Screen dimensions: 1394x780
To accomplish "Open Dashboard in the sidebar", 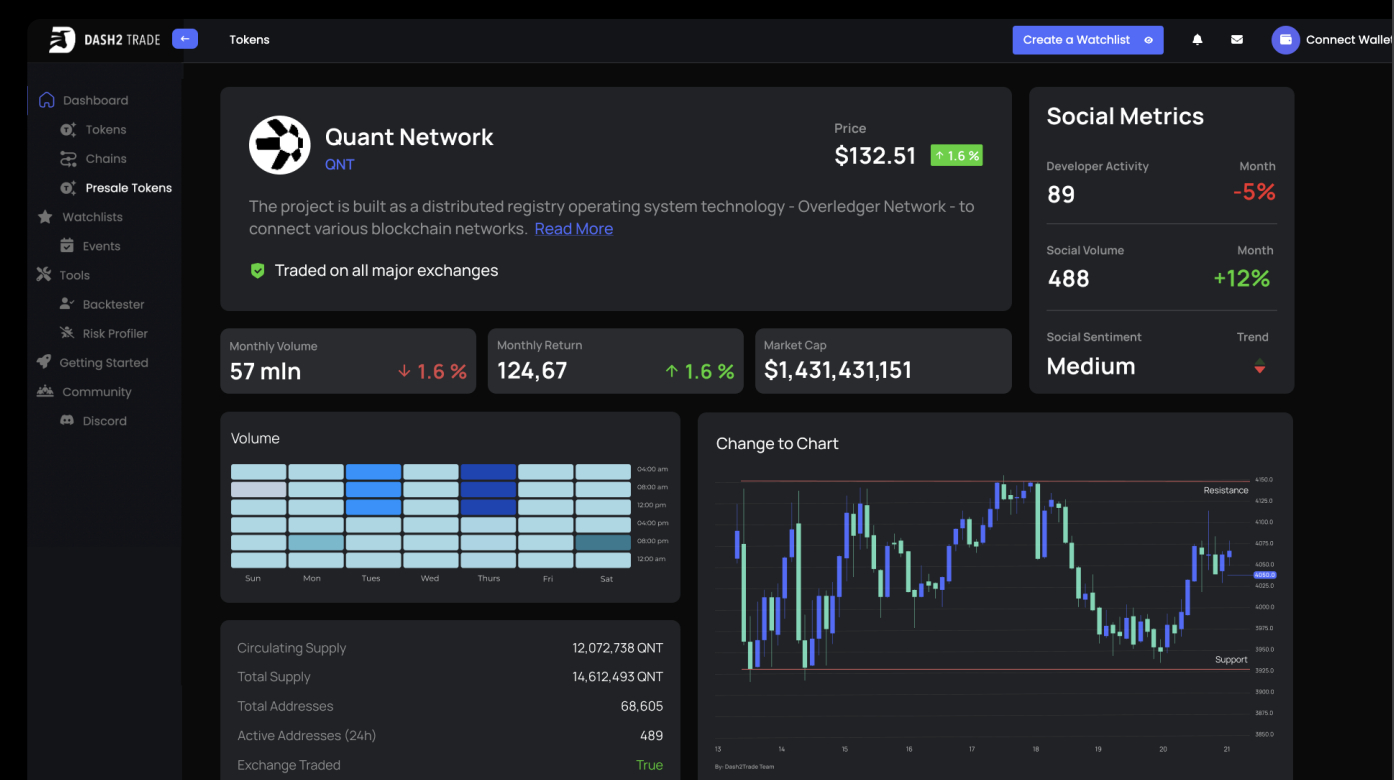I will click(95, 100).
